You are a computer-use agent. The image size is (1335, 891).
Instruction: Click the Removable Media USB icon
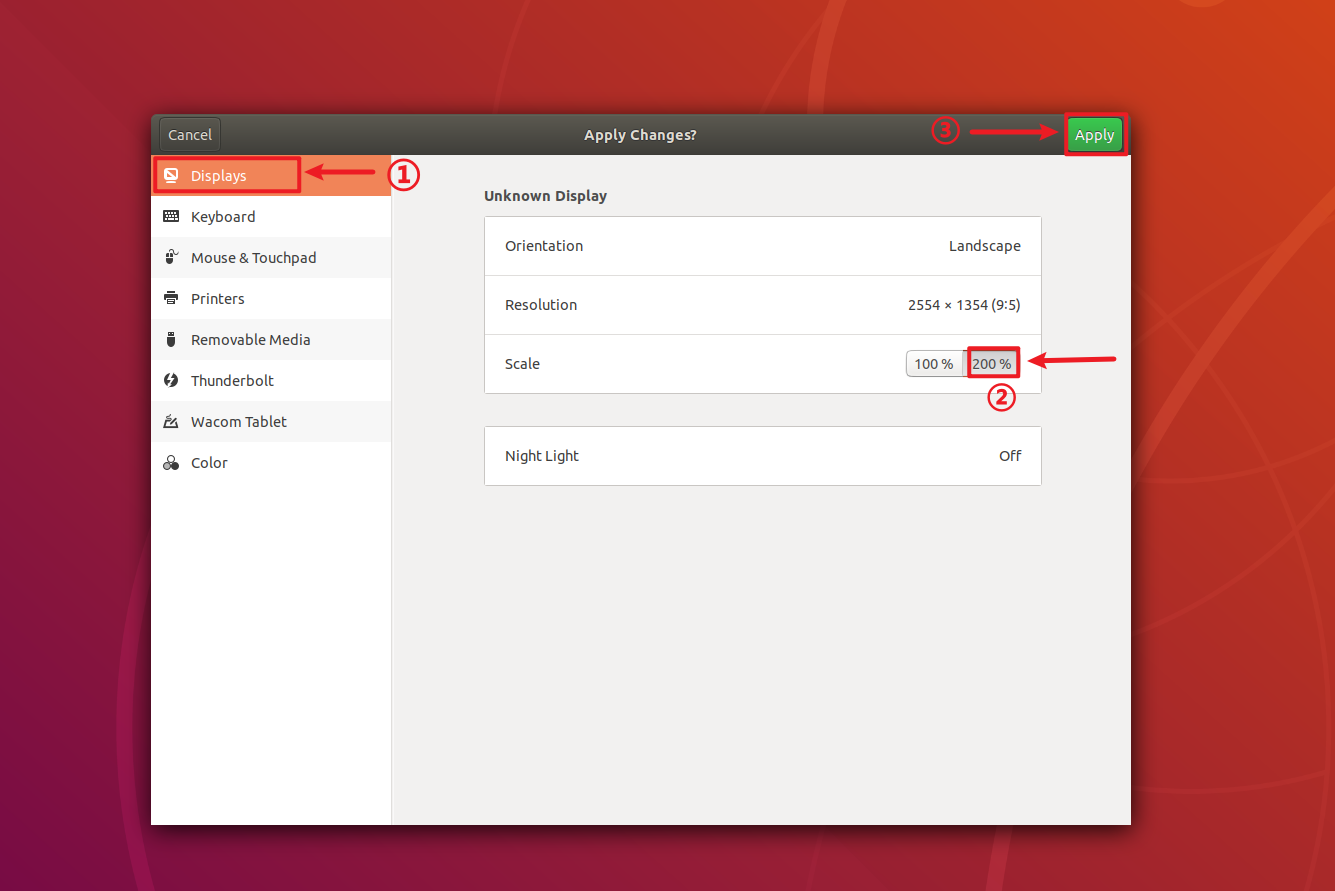(x=171, y=340)
